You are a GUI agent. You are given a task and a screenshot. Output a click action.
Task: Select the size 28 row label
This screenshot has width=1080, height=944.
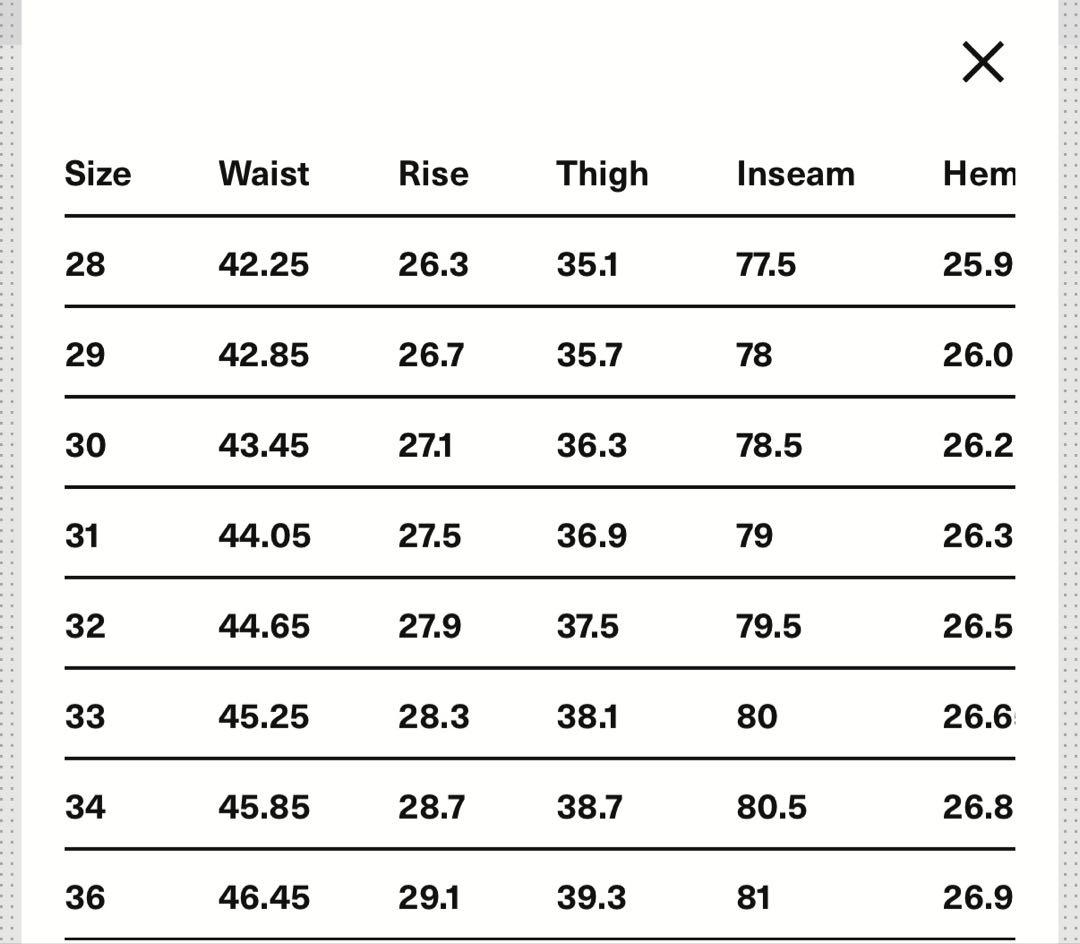tap(85, 265)
